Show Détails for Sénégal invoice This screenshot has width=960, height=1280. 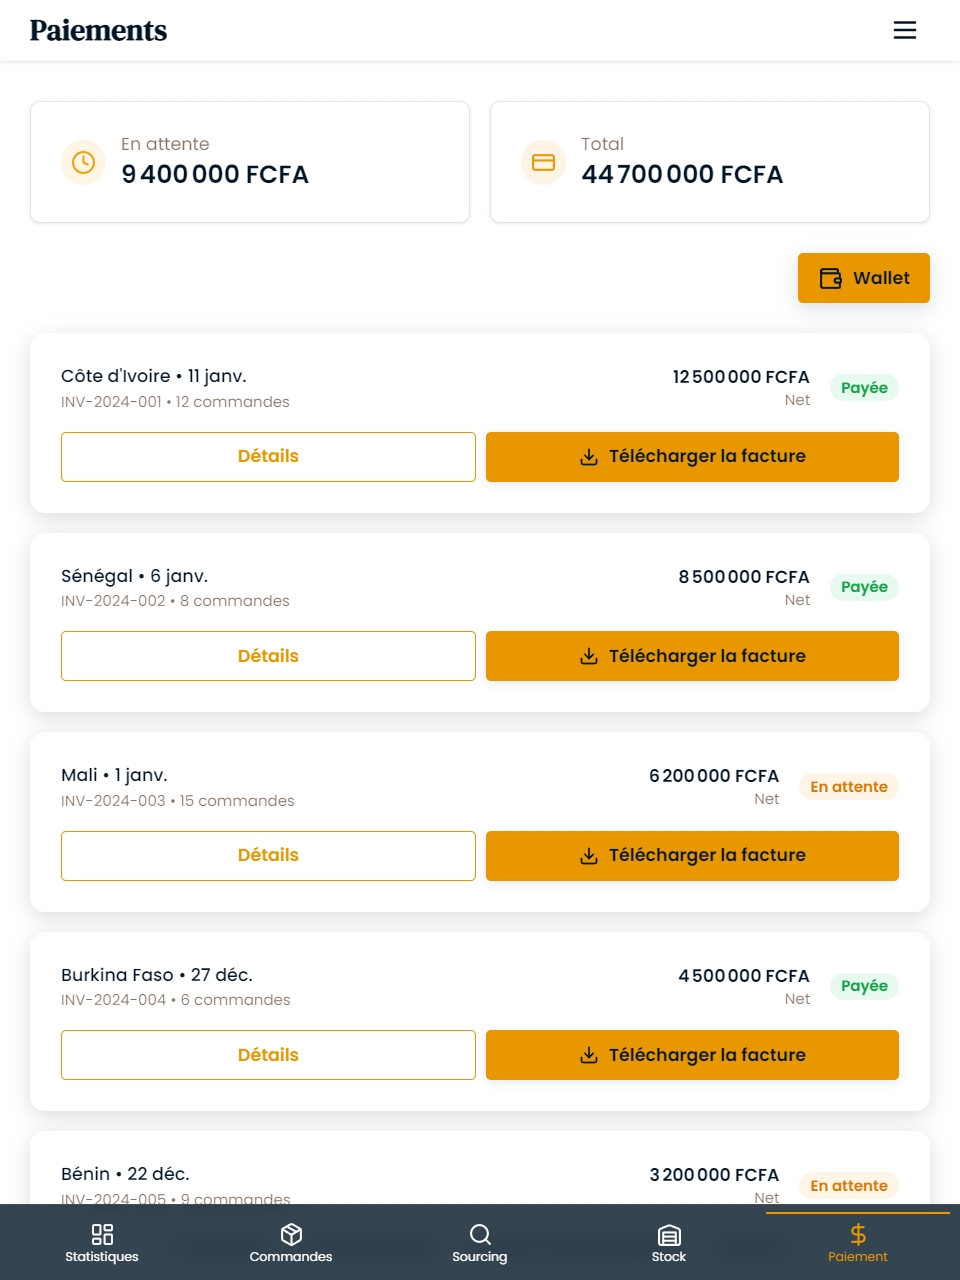point(268,656)
